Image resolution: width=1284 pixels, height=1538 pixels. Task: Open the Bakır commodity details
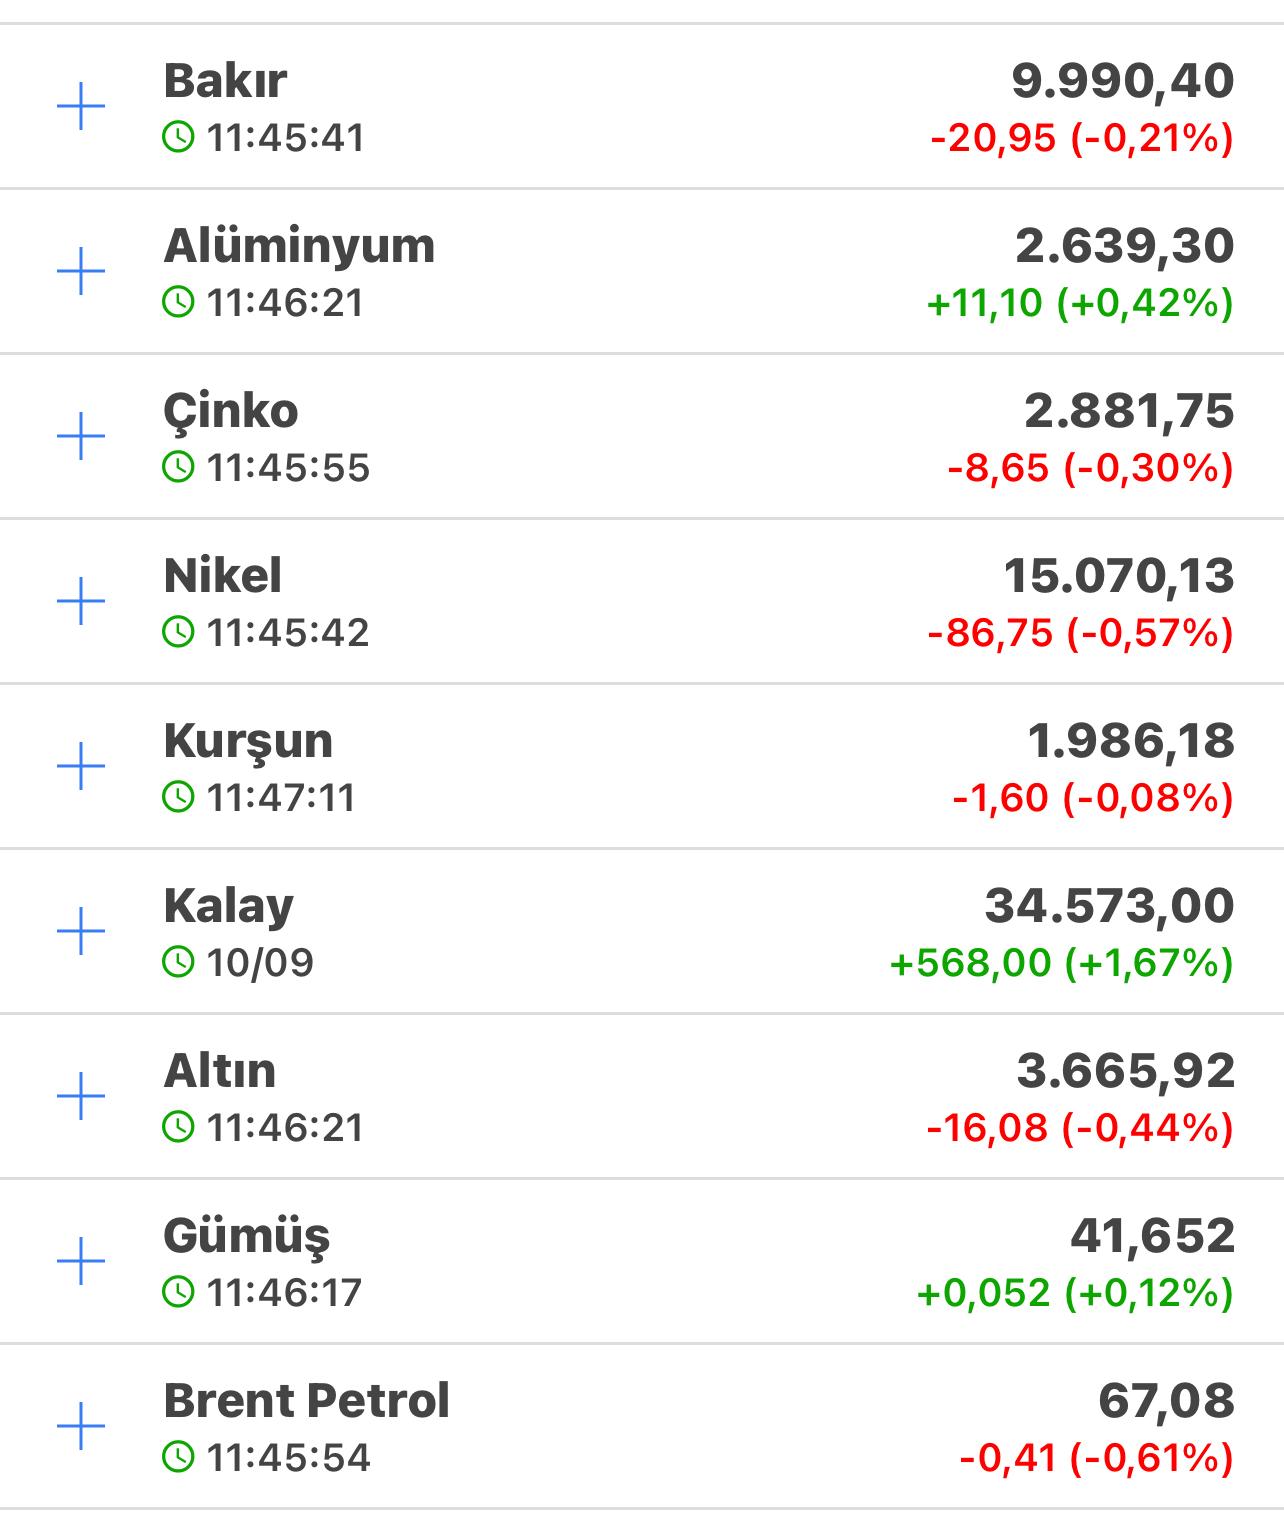[225, 81]
